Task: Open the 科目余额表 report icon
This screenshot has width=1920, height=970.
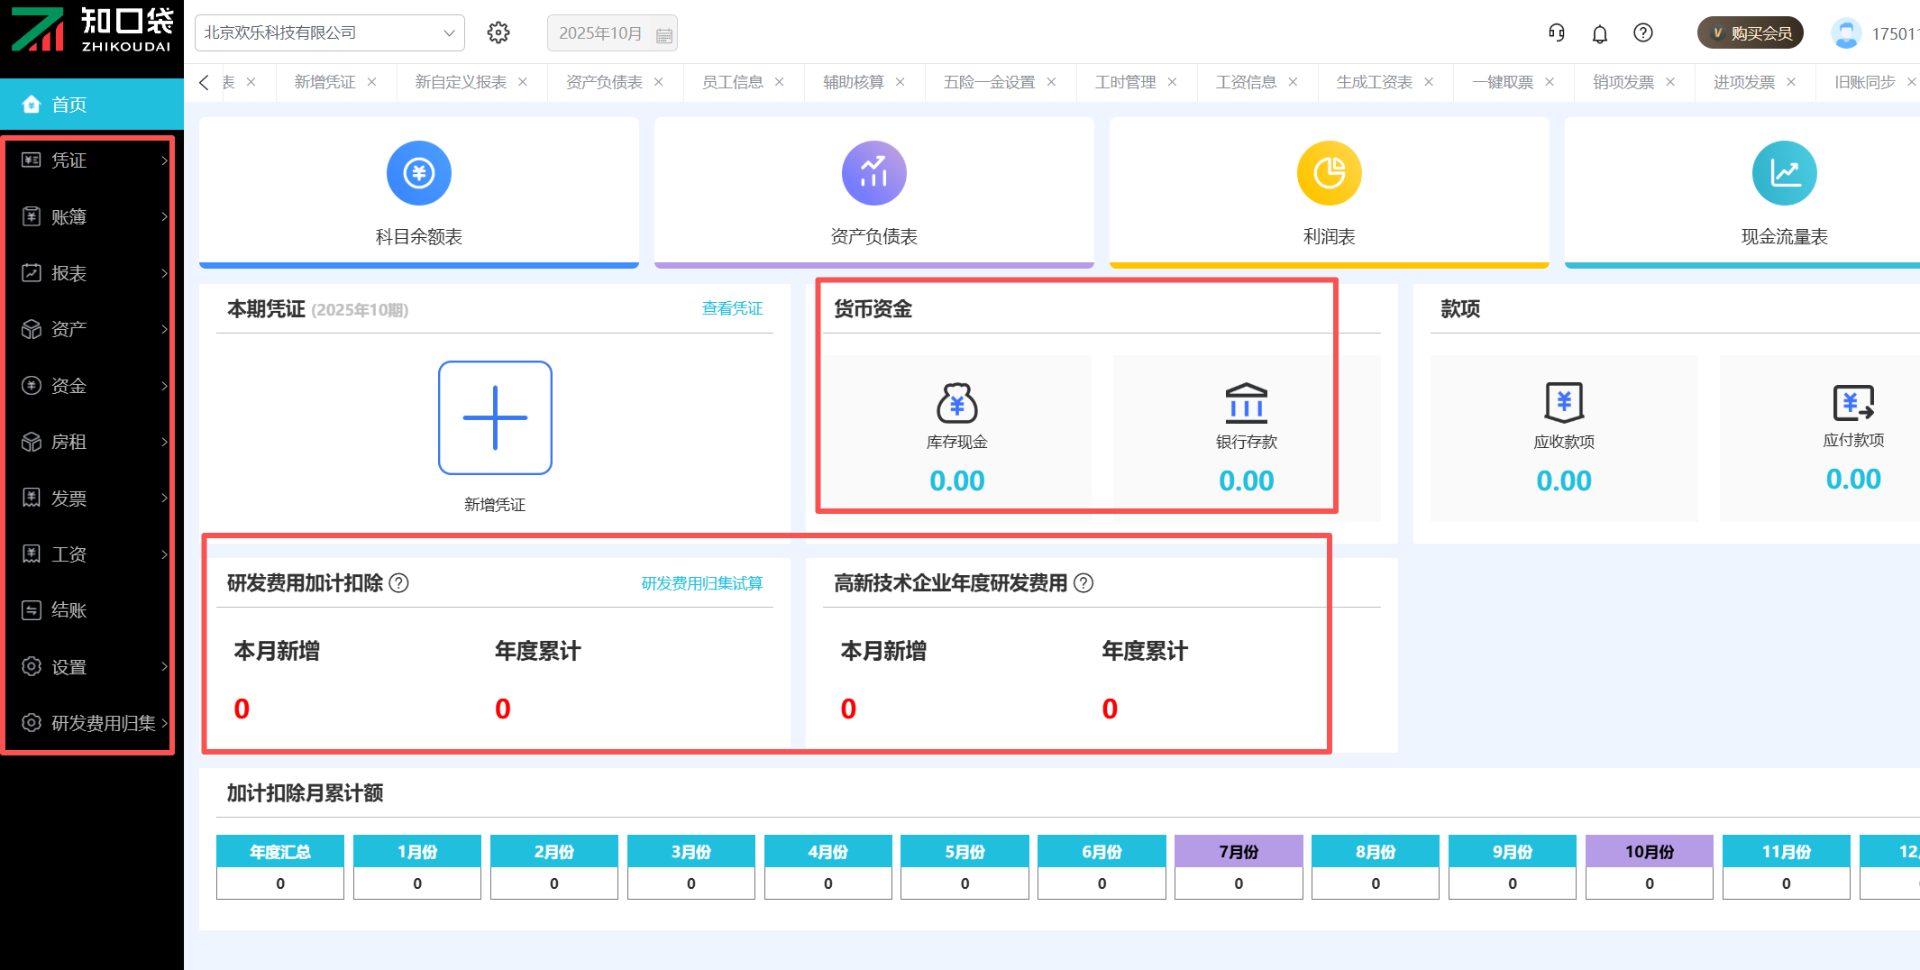Action: pyautogui.click(x=419, y=173)
